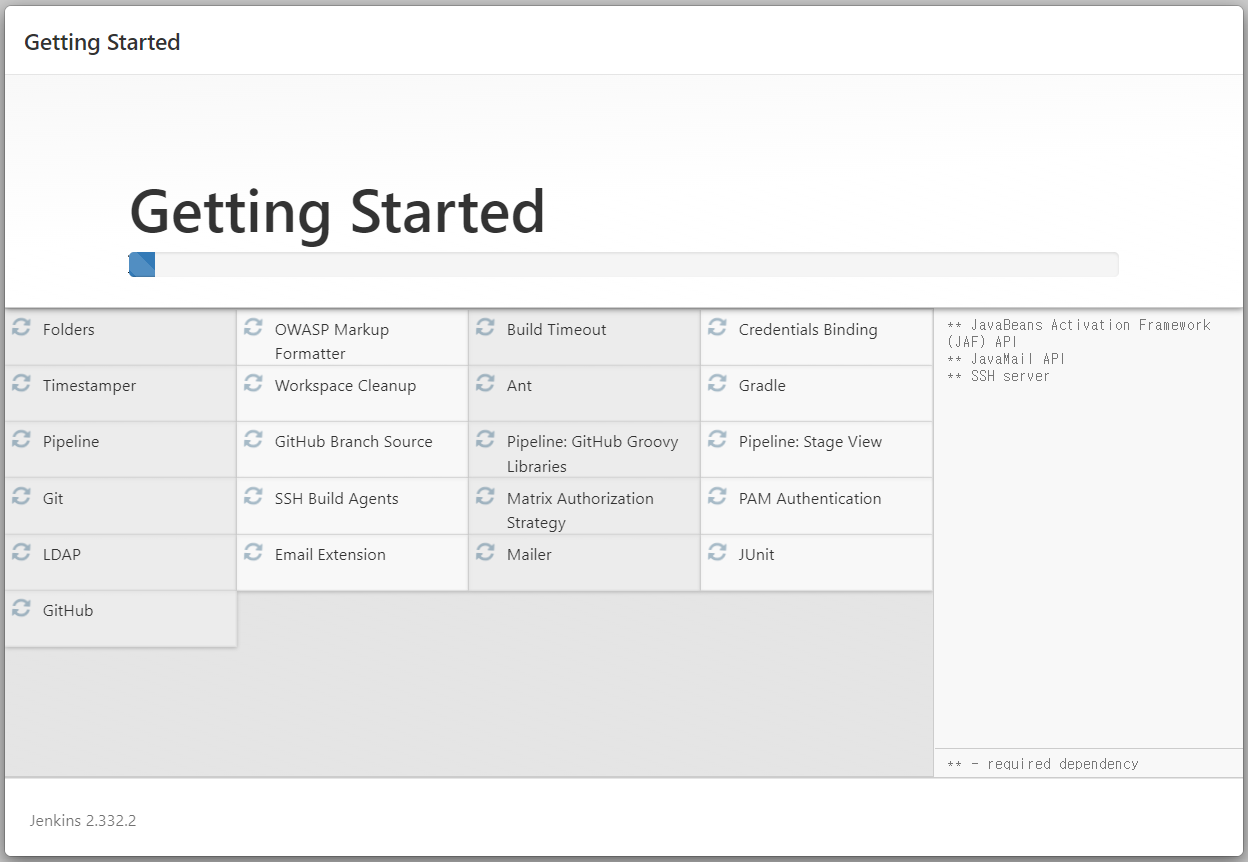Select the SSH Build Agents label

point(336,498)
